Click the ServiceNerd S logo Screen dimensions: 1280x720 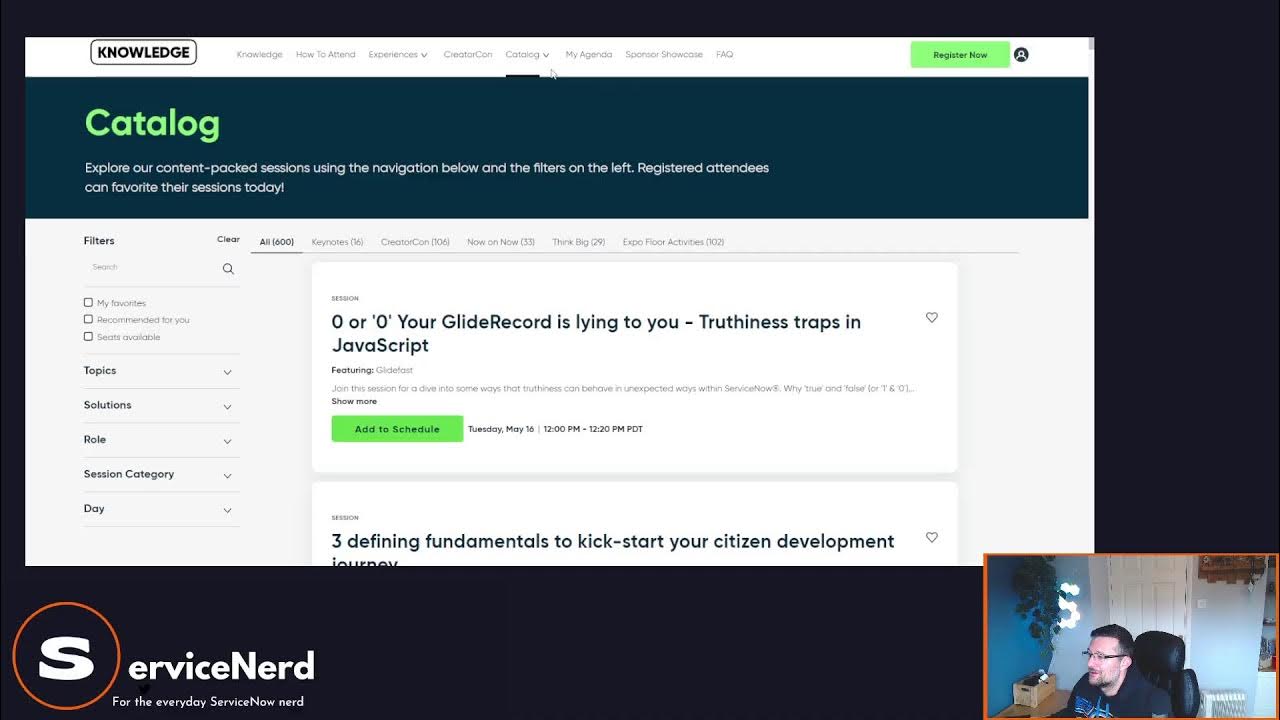click(x=66, y=656)
